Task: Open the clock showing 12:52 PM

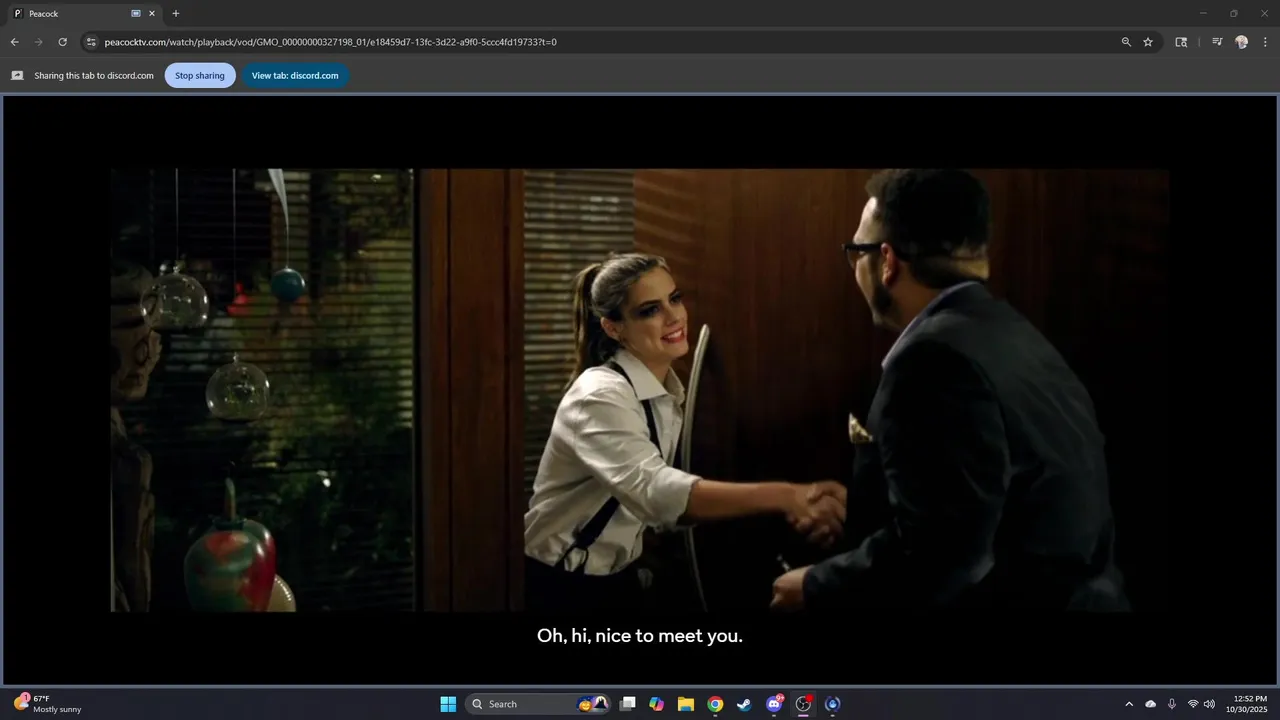Action: coord(1249,704)
